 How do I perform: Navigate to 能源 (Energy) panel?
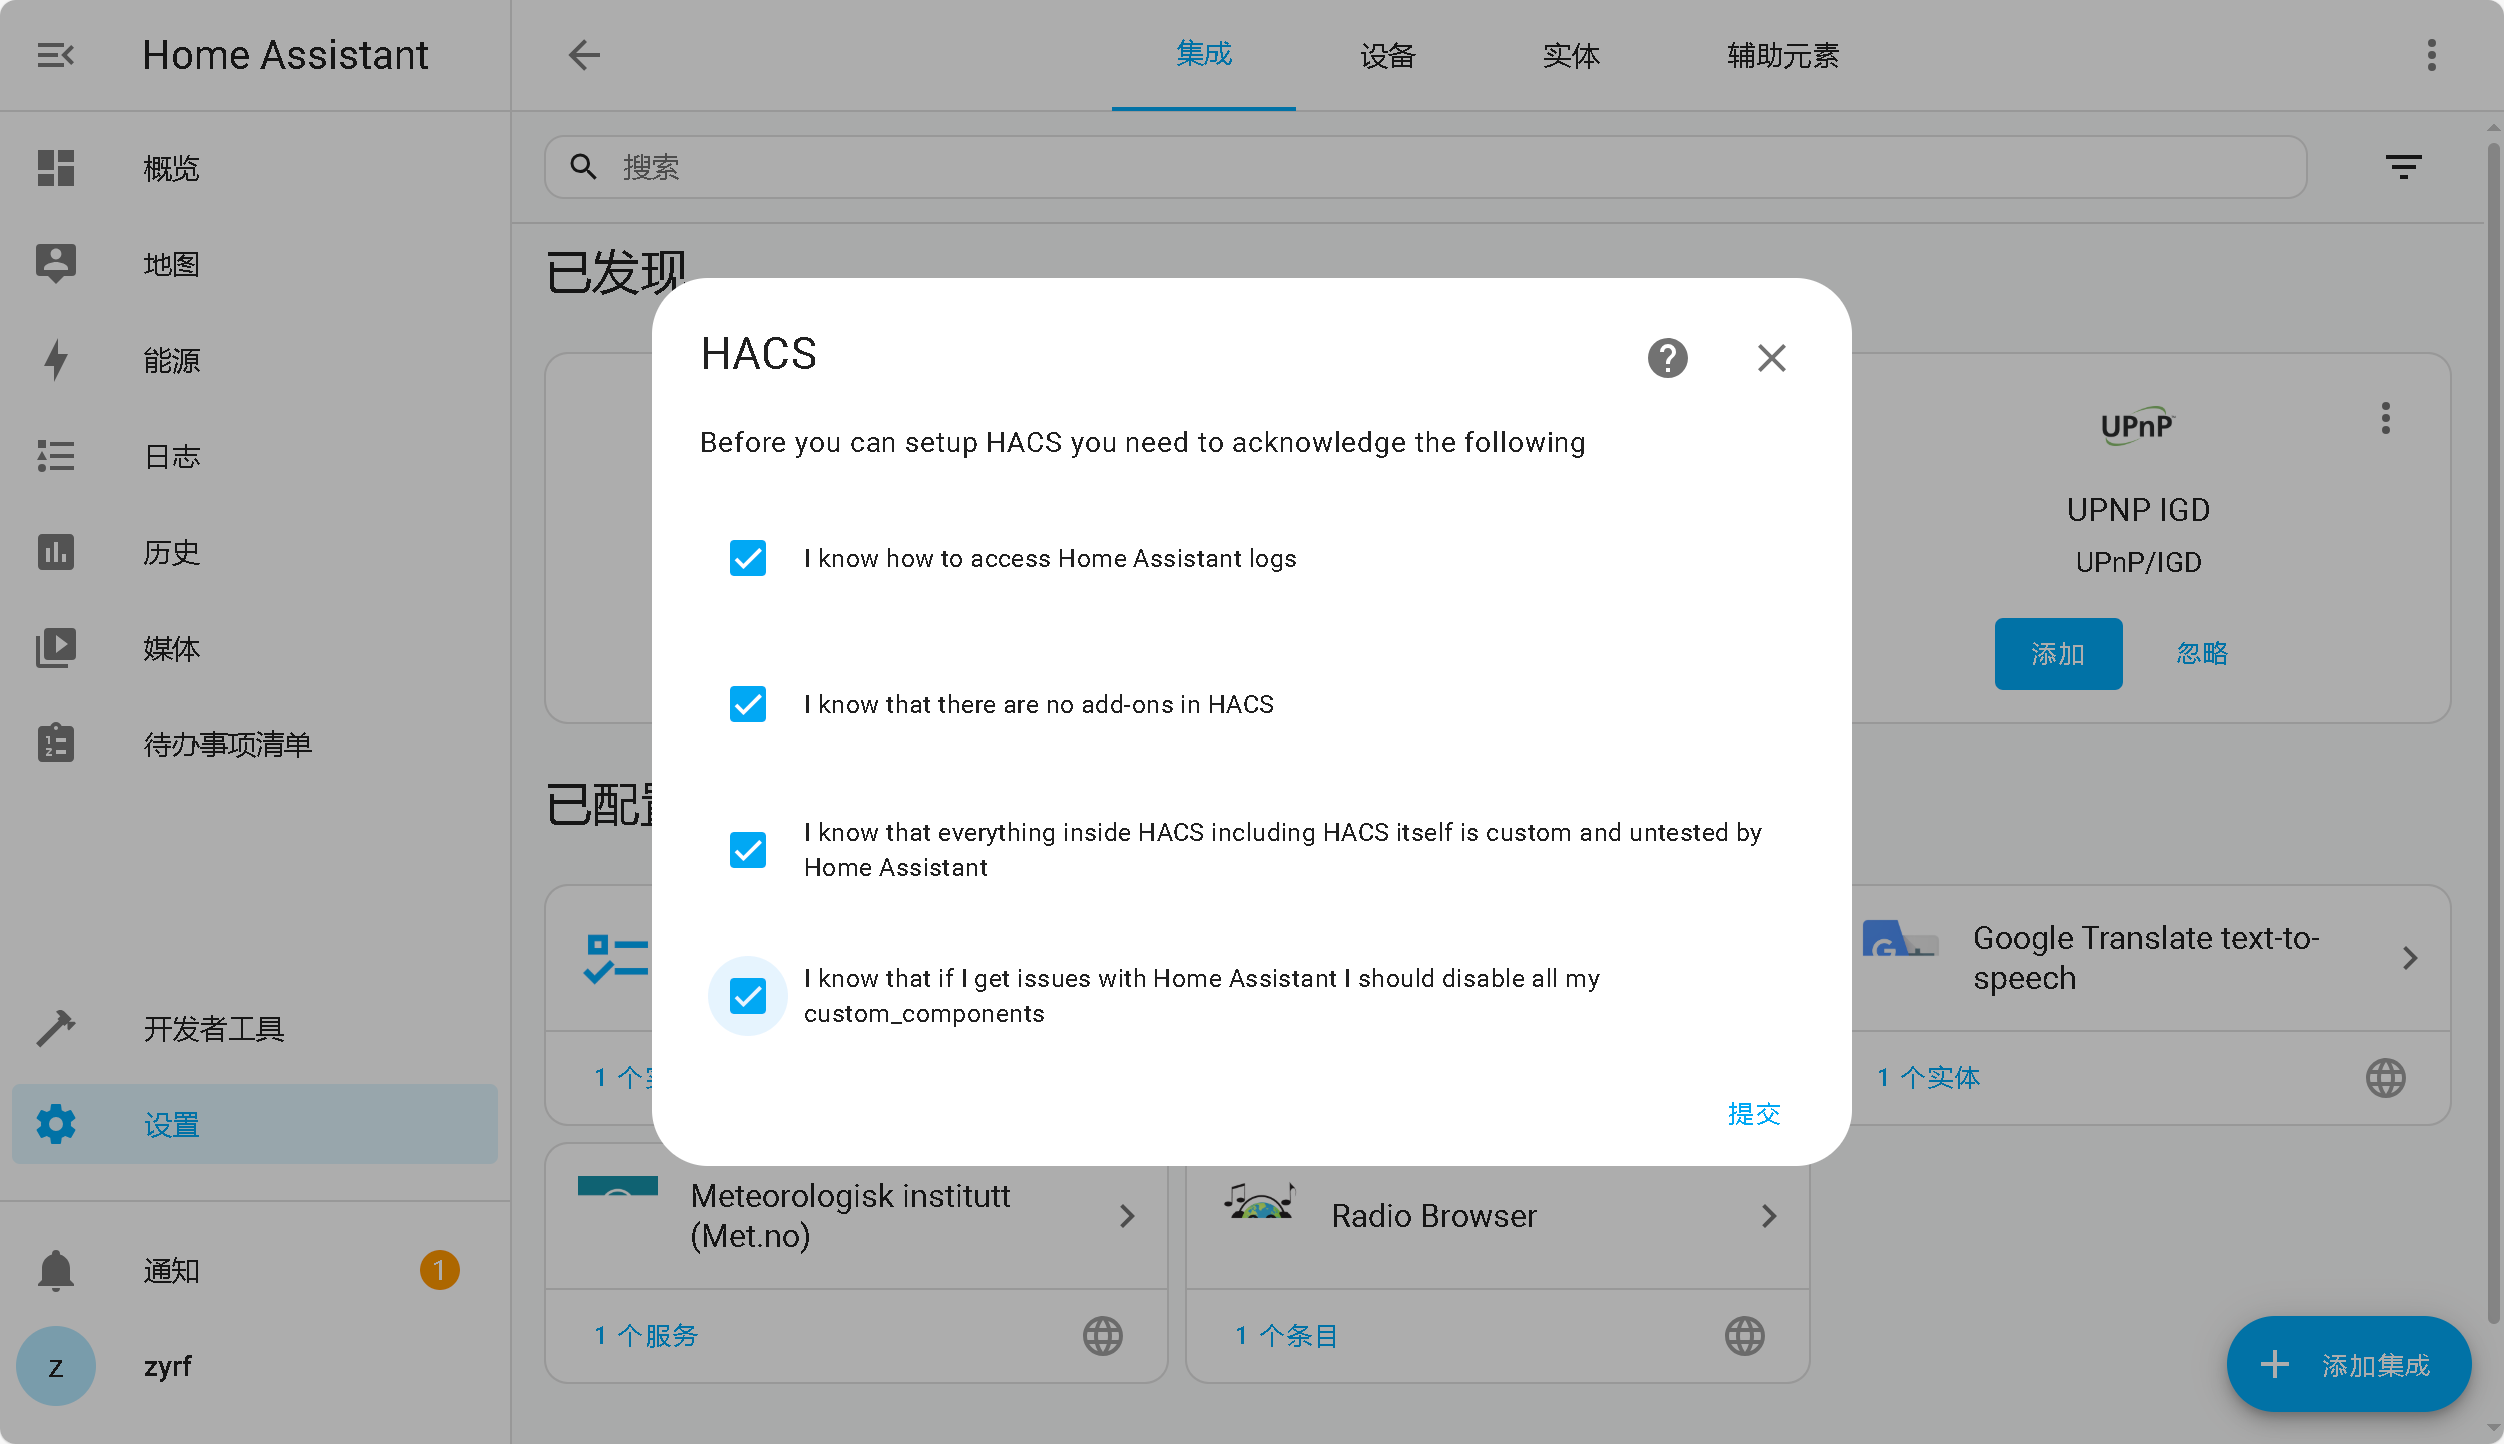point(172,361)
